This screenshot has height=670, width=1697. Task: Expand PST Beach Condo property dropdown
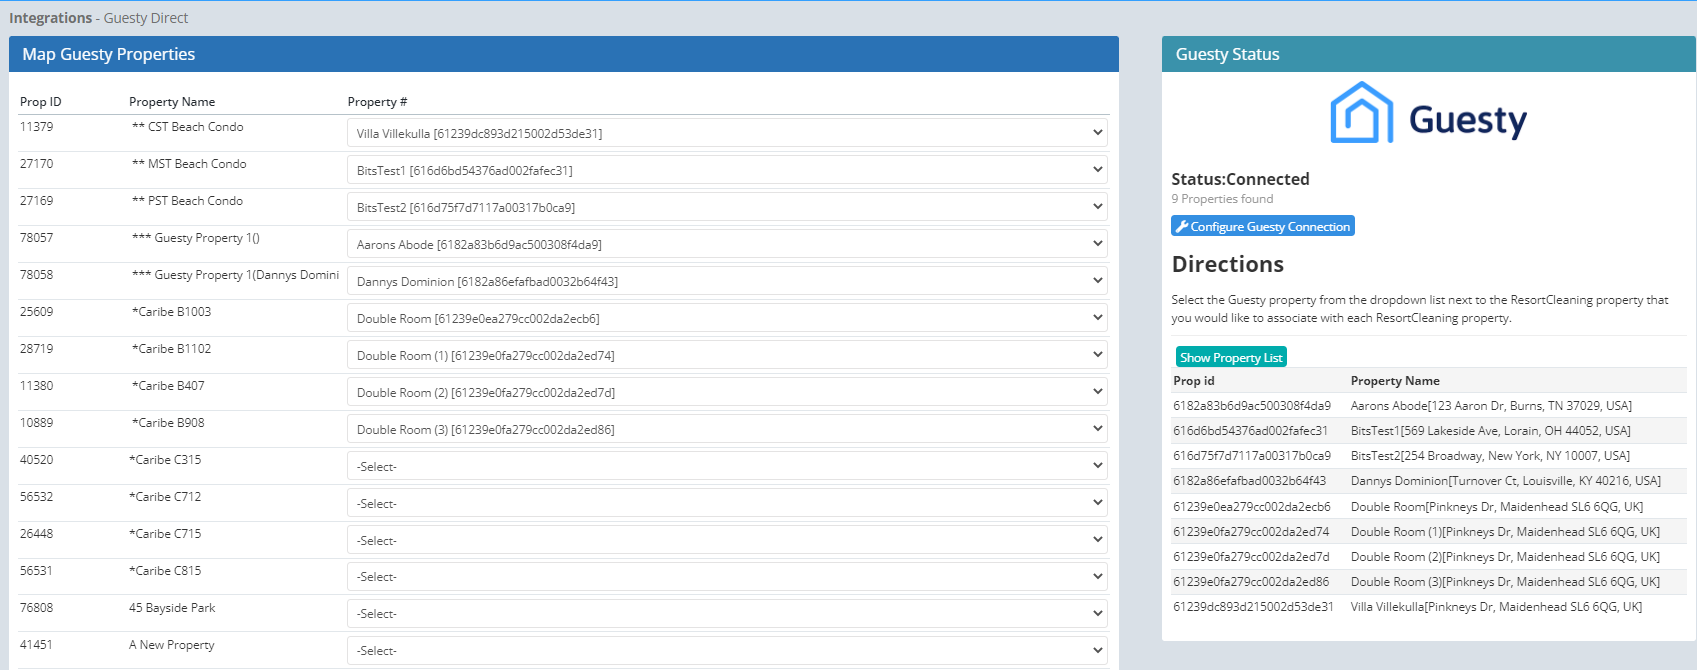[x=727, y=207]
